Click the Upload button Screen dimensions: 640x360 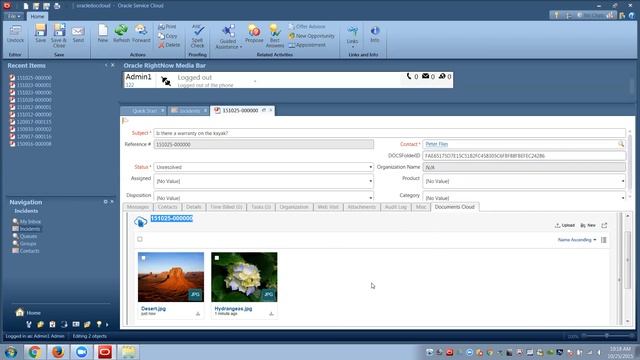point(565,225)
